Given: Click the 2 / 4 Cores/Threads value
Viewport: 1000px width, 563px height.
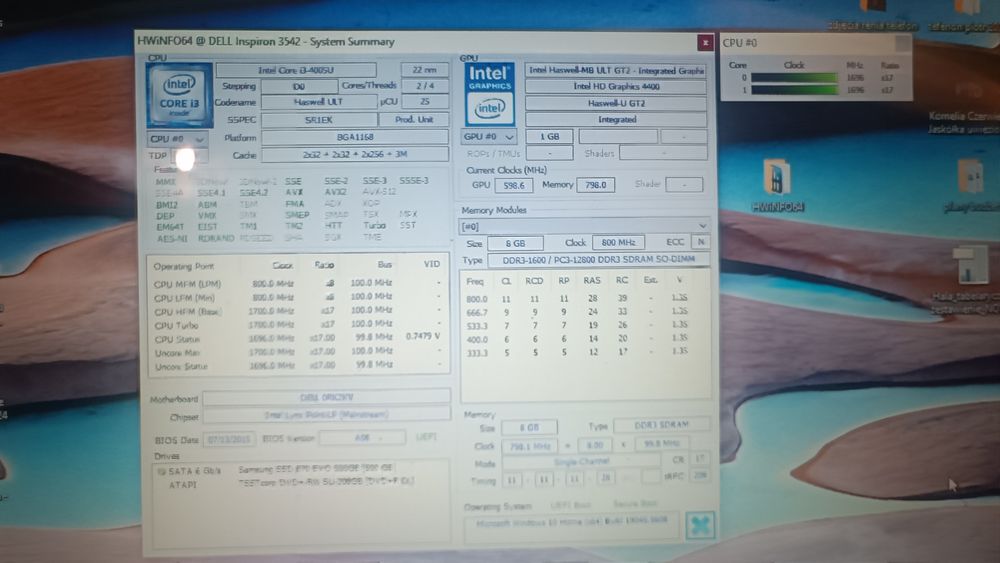Looking at the screenshot, I should click(x=425, y=85).
